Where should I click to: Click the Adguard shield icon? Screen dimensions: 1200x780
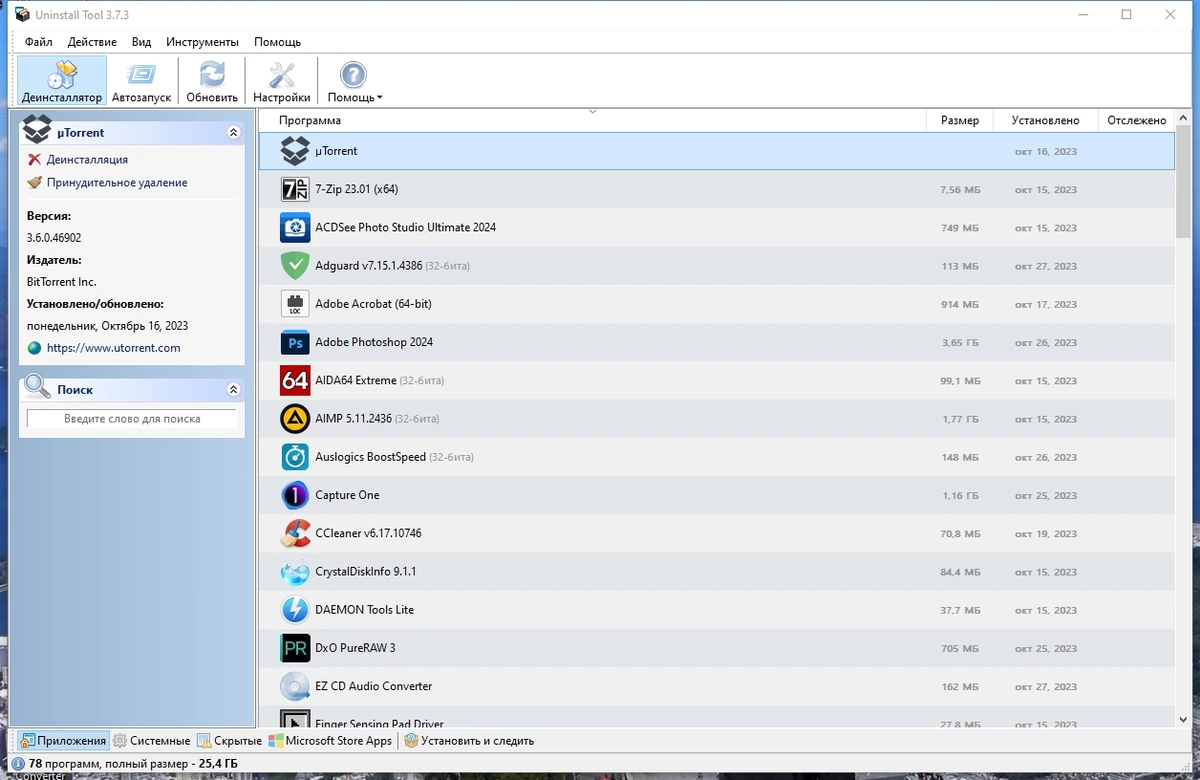(295, 266)
